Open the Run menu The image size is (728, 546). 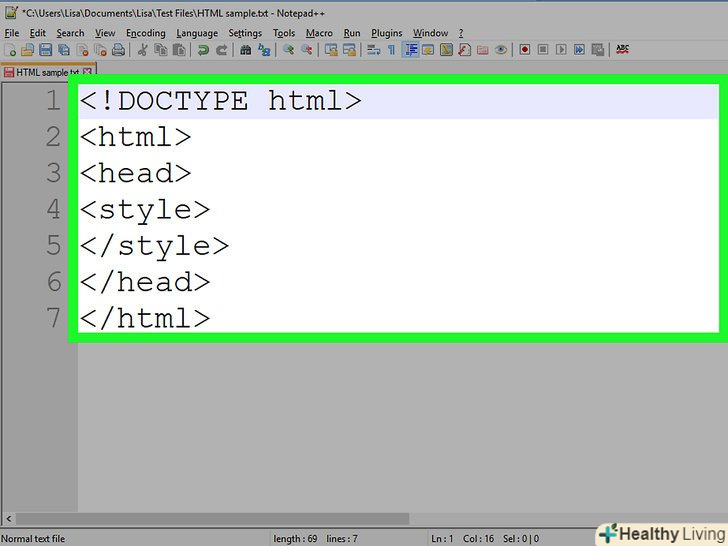coord(352,33)
